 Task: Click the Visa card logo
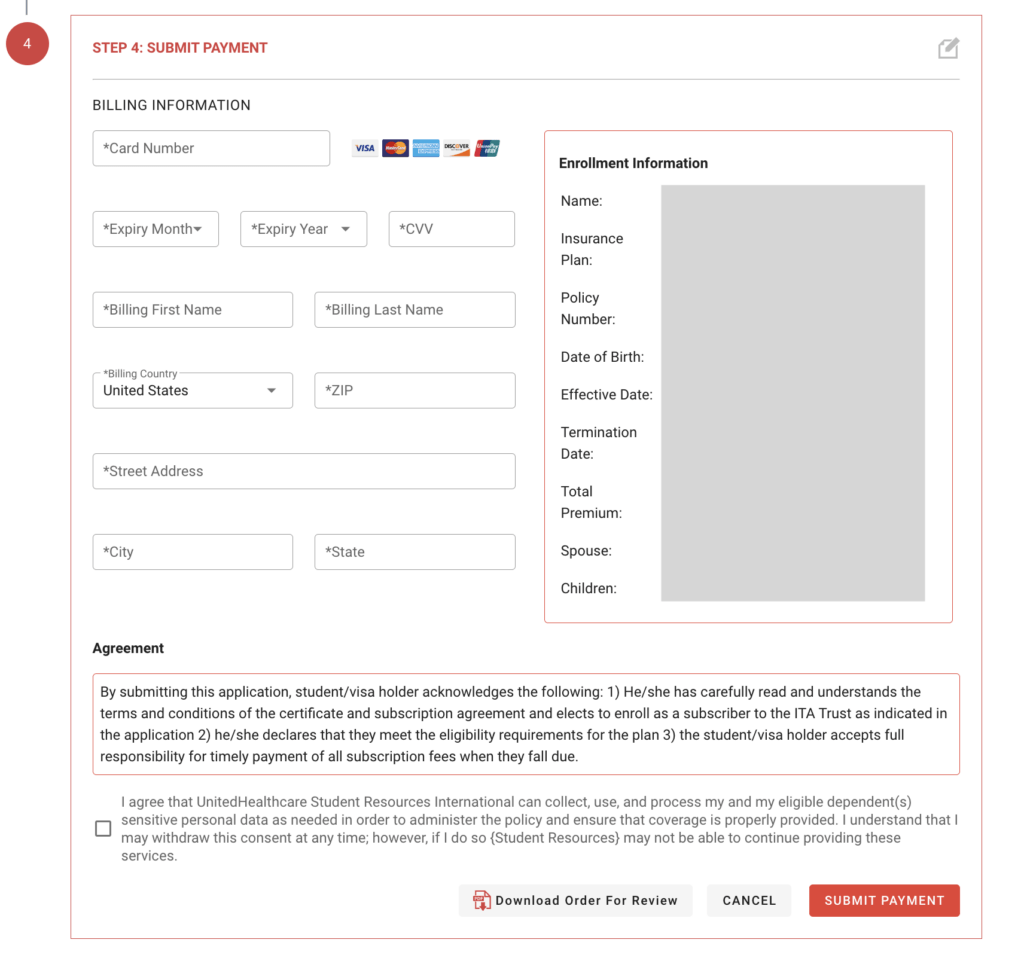pyautogui.click(x=364, y=148)
